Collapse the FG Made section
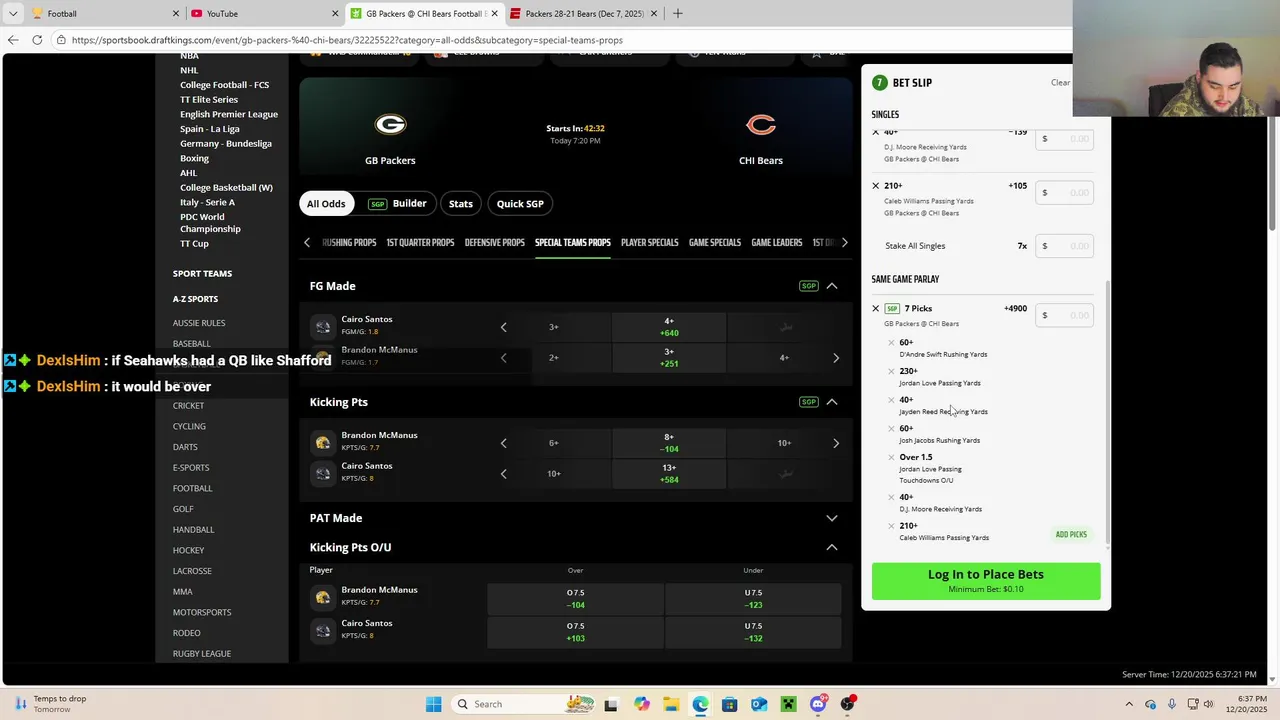 click(x=832, y=286)
